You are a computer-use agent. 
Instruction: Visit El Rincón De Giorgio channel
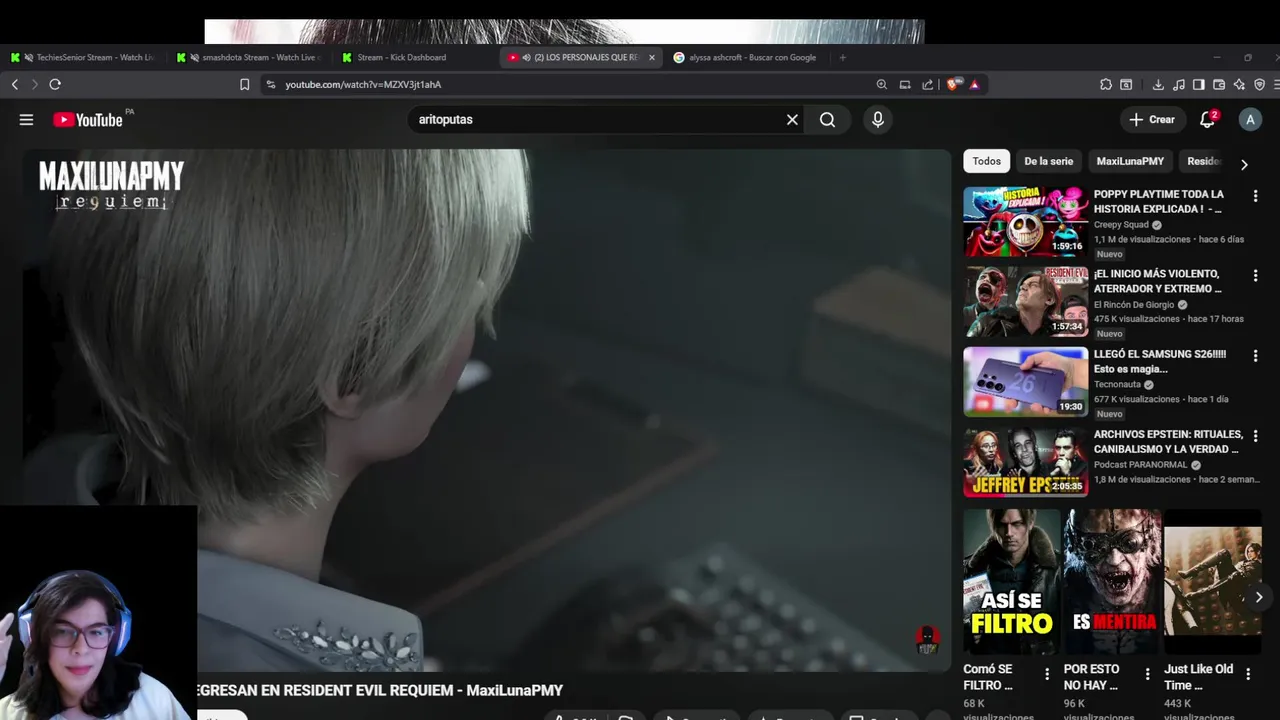1134,305
